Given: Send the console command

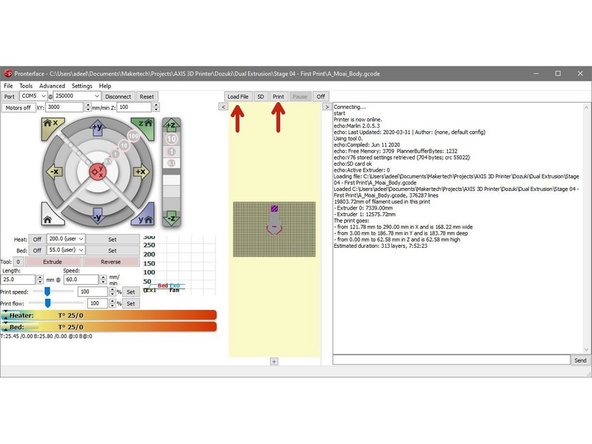Looking at the screenshot, I should [x=580, y=360].
